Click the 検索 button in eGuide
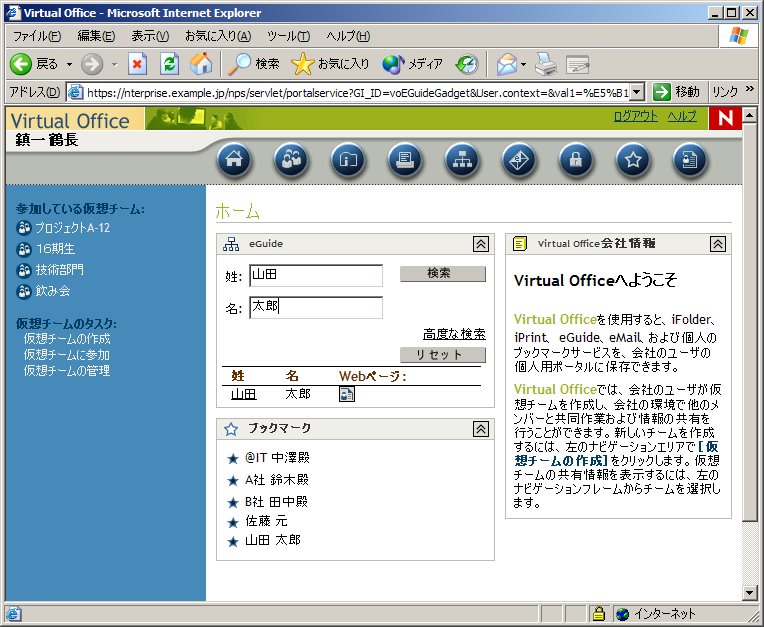This screenshot has height=627, width=764. (x=443, y=274)
